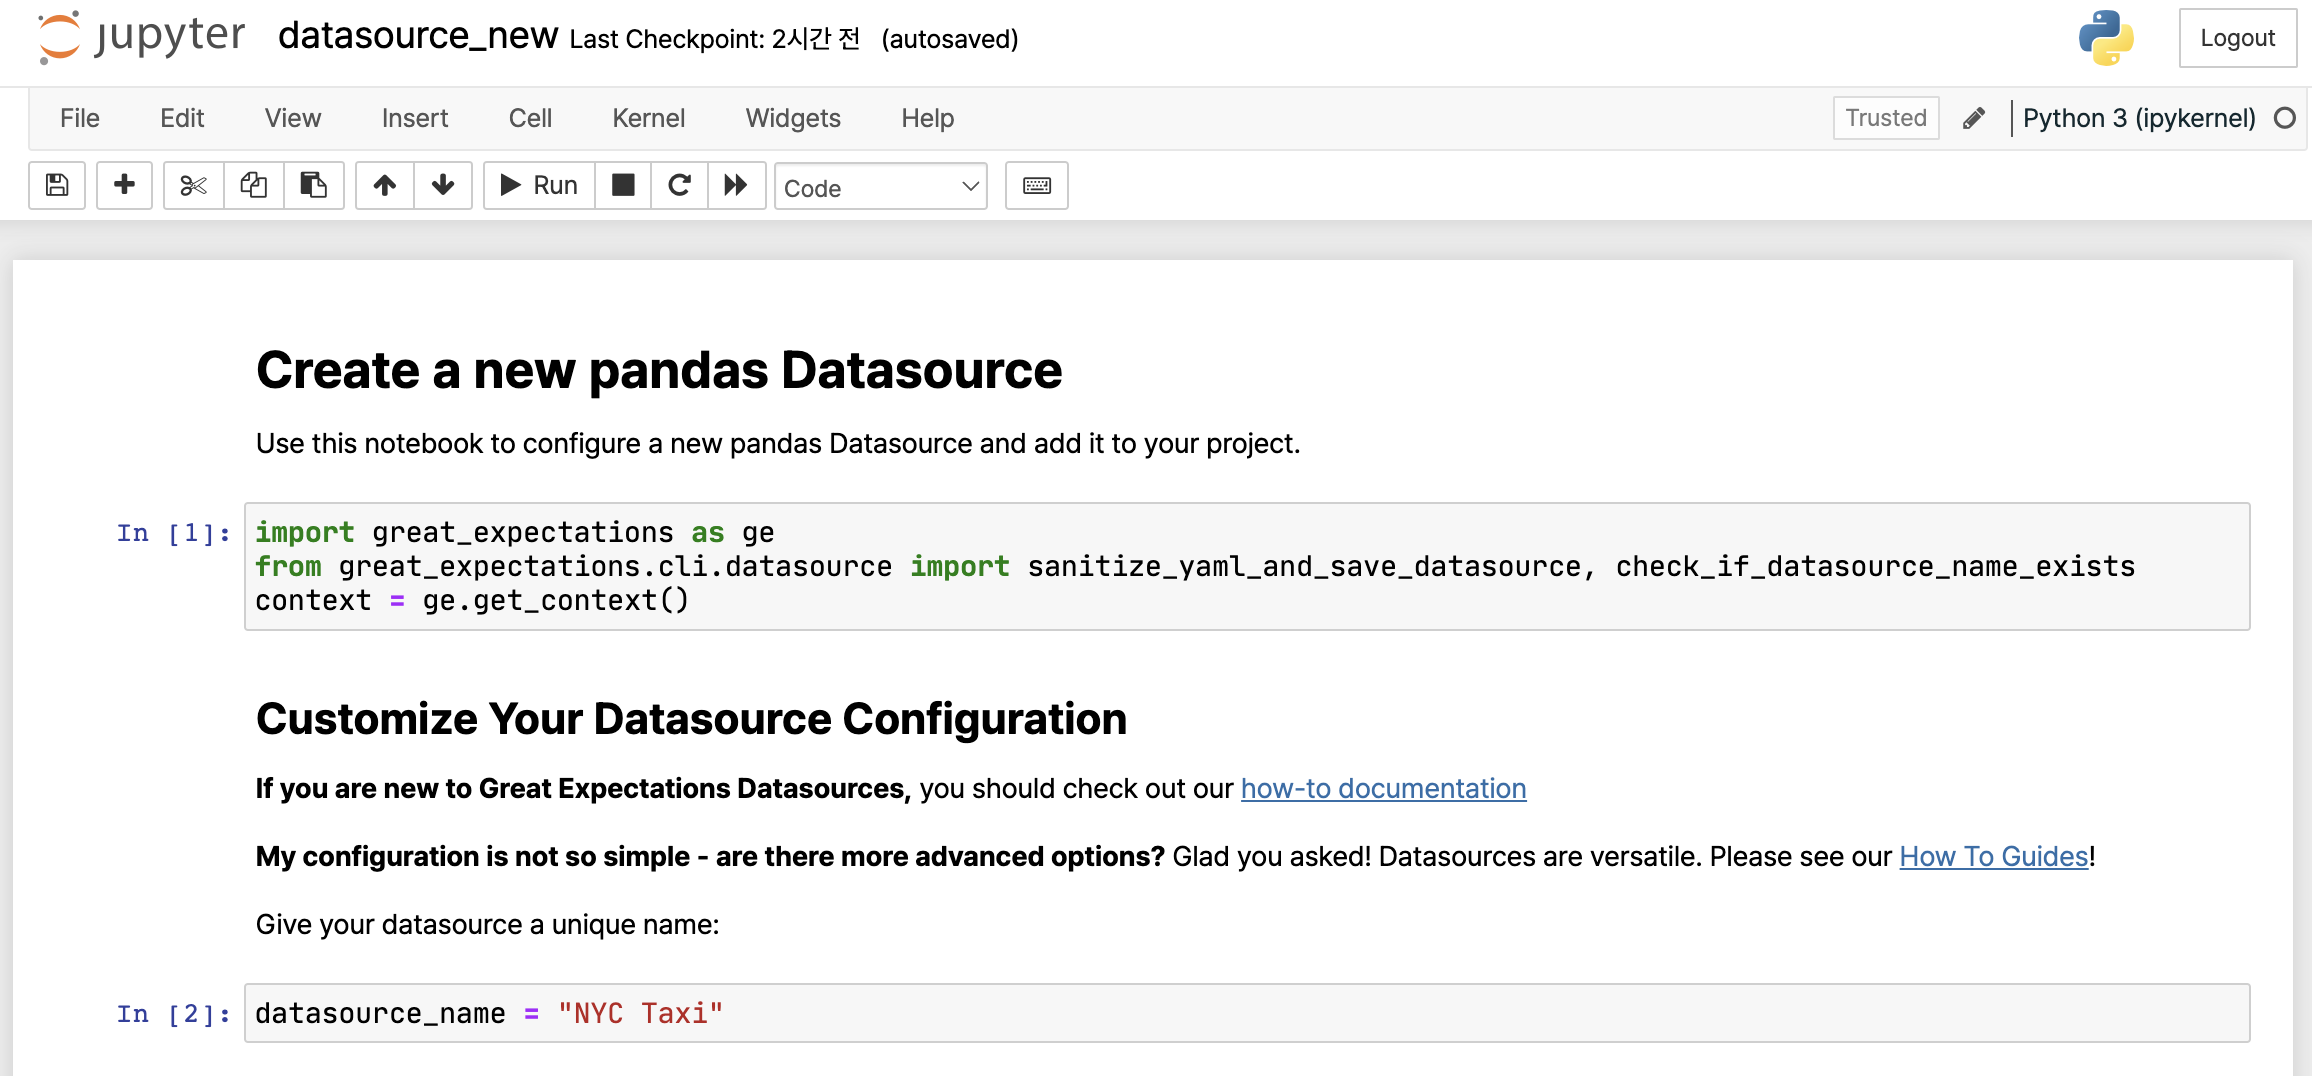Open the Insert menu
Screen dimensions: 2312x1076
pyautogui.click(x=415, y=118)
